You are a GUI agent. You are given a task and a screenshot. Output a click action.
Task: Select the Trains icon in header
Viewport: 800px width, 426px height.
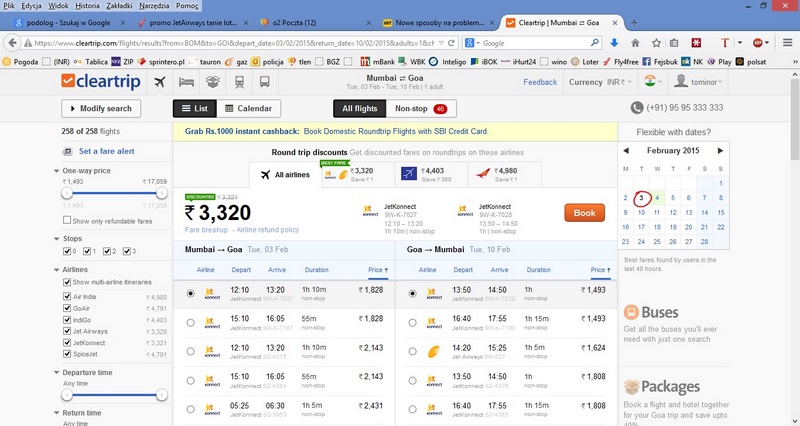pos(239,82)
